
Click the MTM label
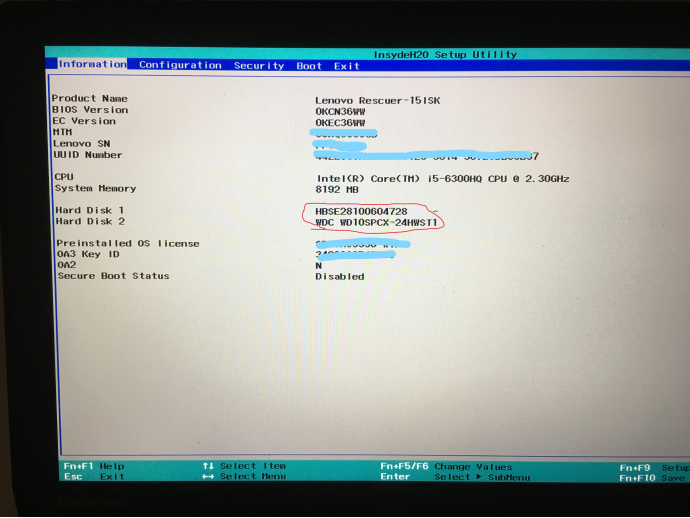pyautogui.click(x=62, y=132)
